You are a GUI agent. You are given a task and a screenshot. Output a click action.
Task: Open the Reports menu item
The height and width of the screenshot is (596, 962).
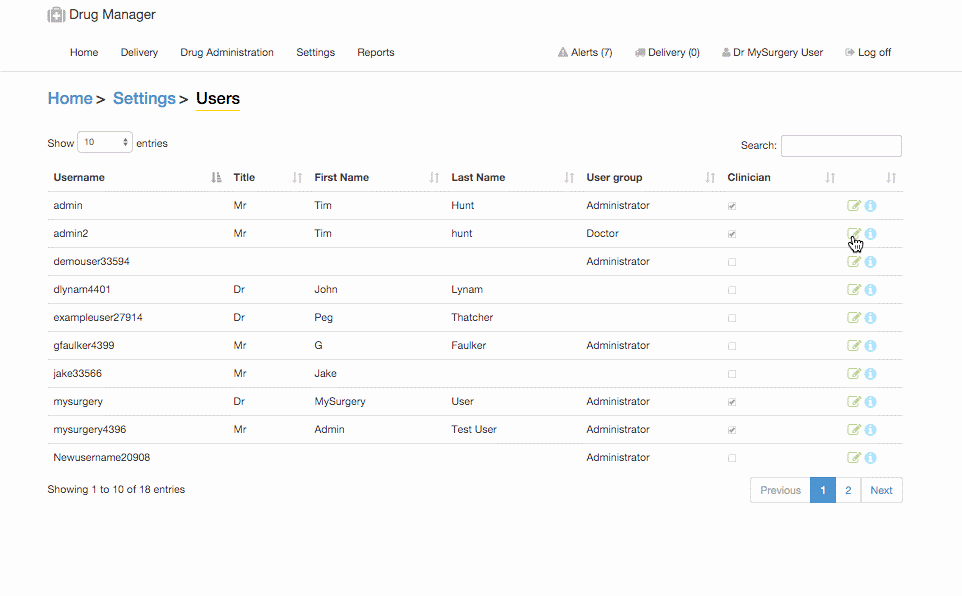coord(376,52)
